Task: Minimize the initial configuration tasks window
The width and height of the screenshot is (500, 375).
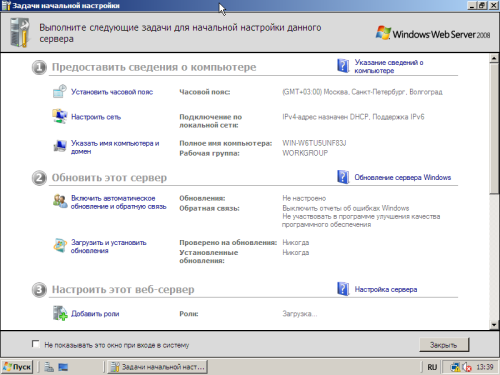Action: 472,5
